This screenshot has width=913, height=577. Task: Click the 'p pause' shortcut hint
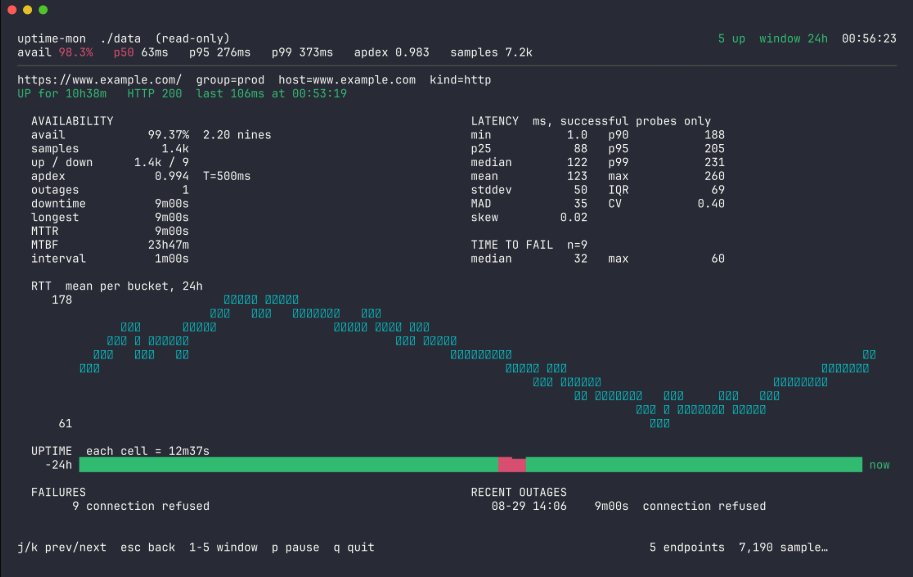(x=295, y=547)
